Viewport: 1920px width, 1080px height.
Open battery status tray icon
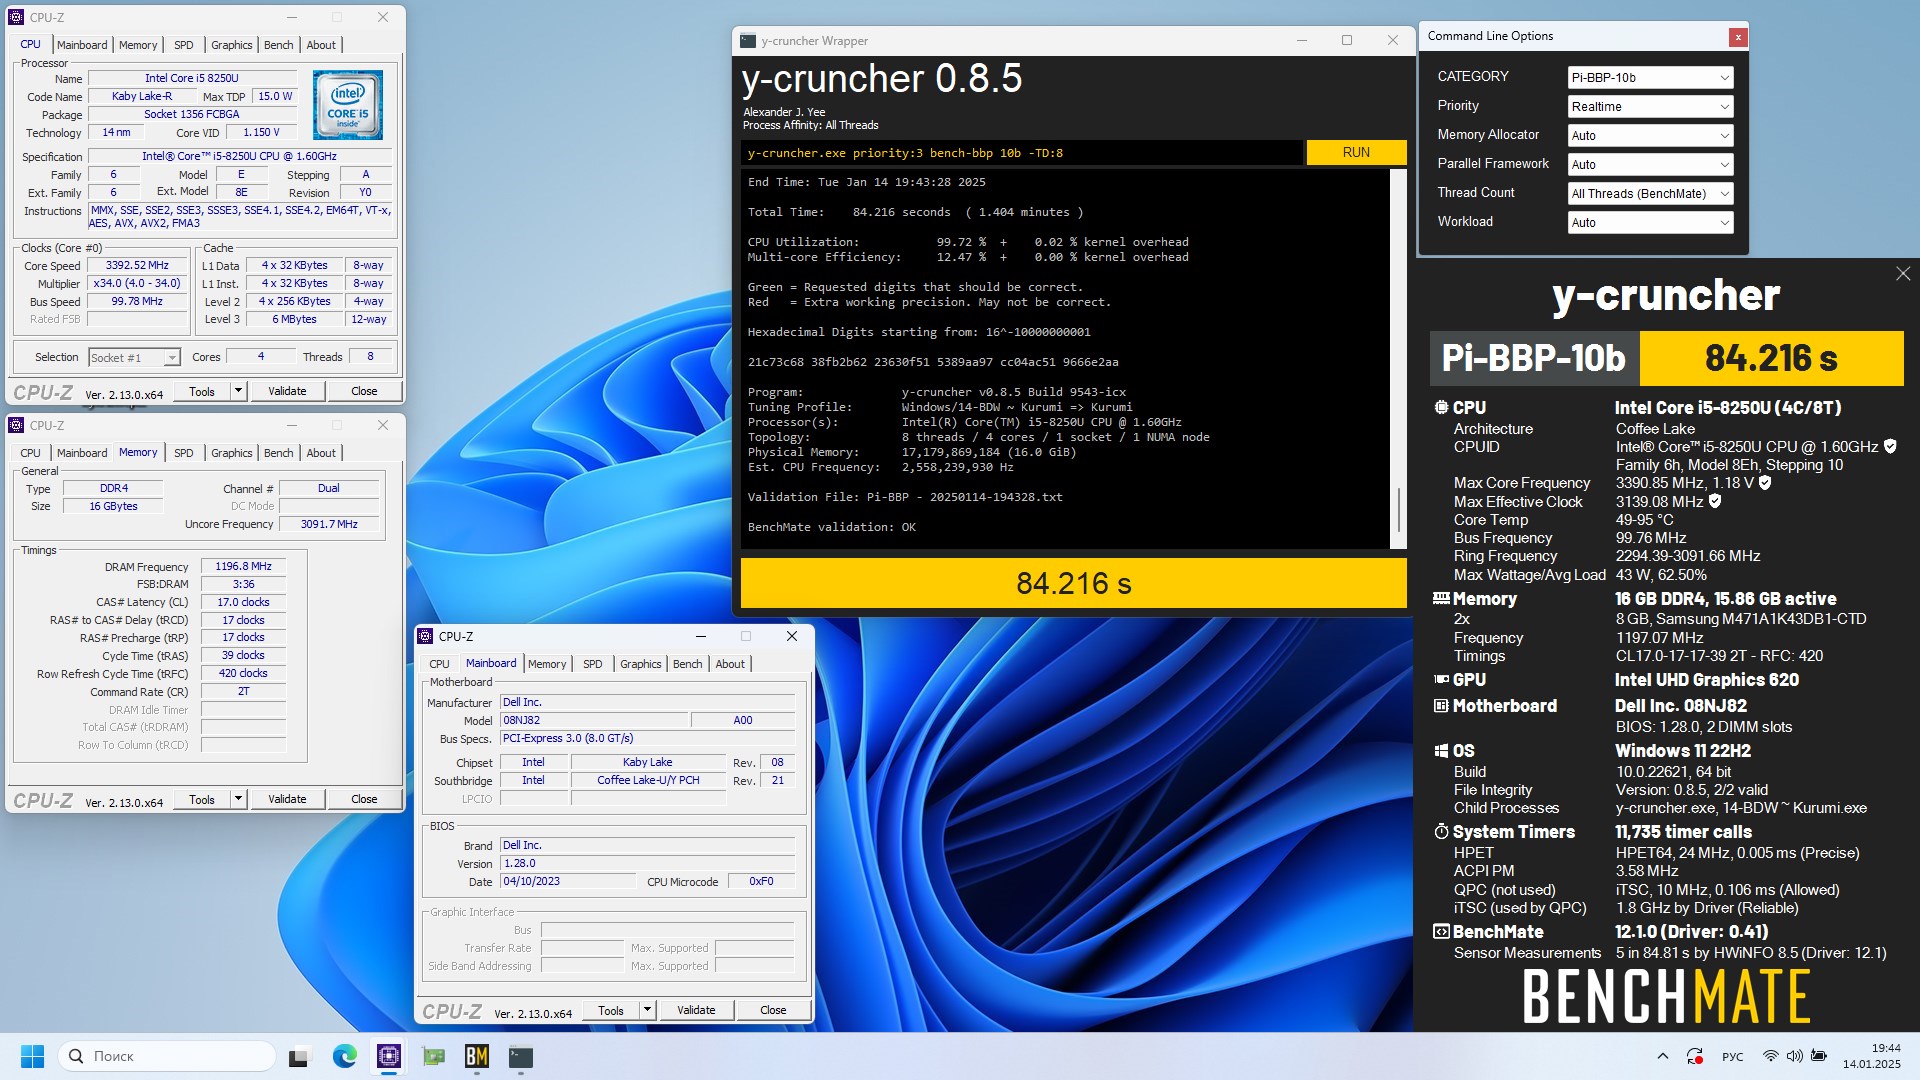(x=1819, y=1056)
